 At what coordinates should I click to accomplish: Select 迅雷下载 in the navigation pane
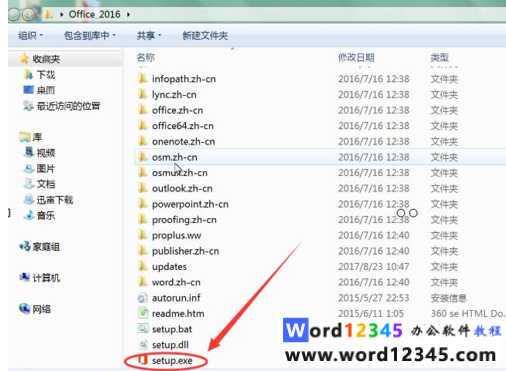click(55, 200)
